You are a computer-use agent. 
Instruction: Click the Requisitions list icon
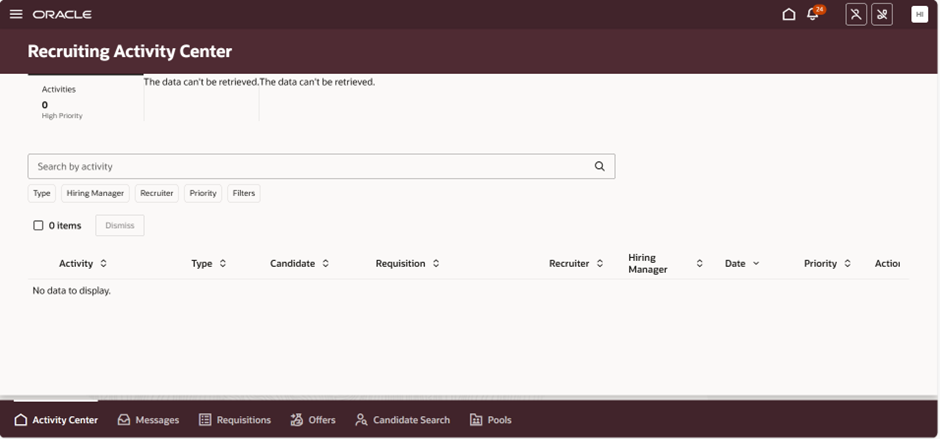click(x=205, y=420)
